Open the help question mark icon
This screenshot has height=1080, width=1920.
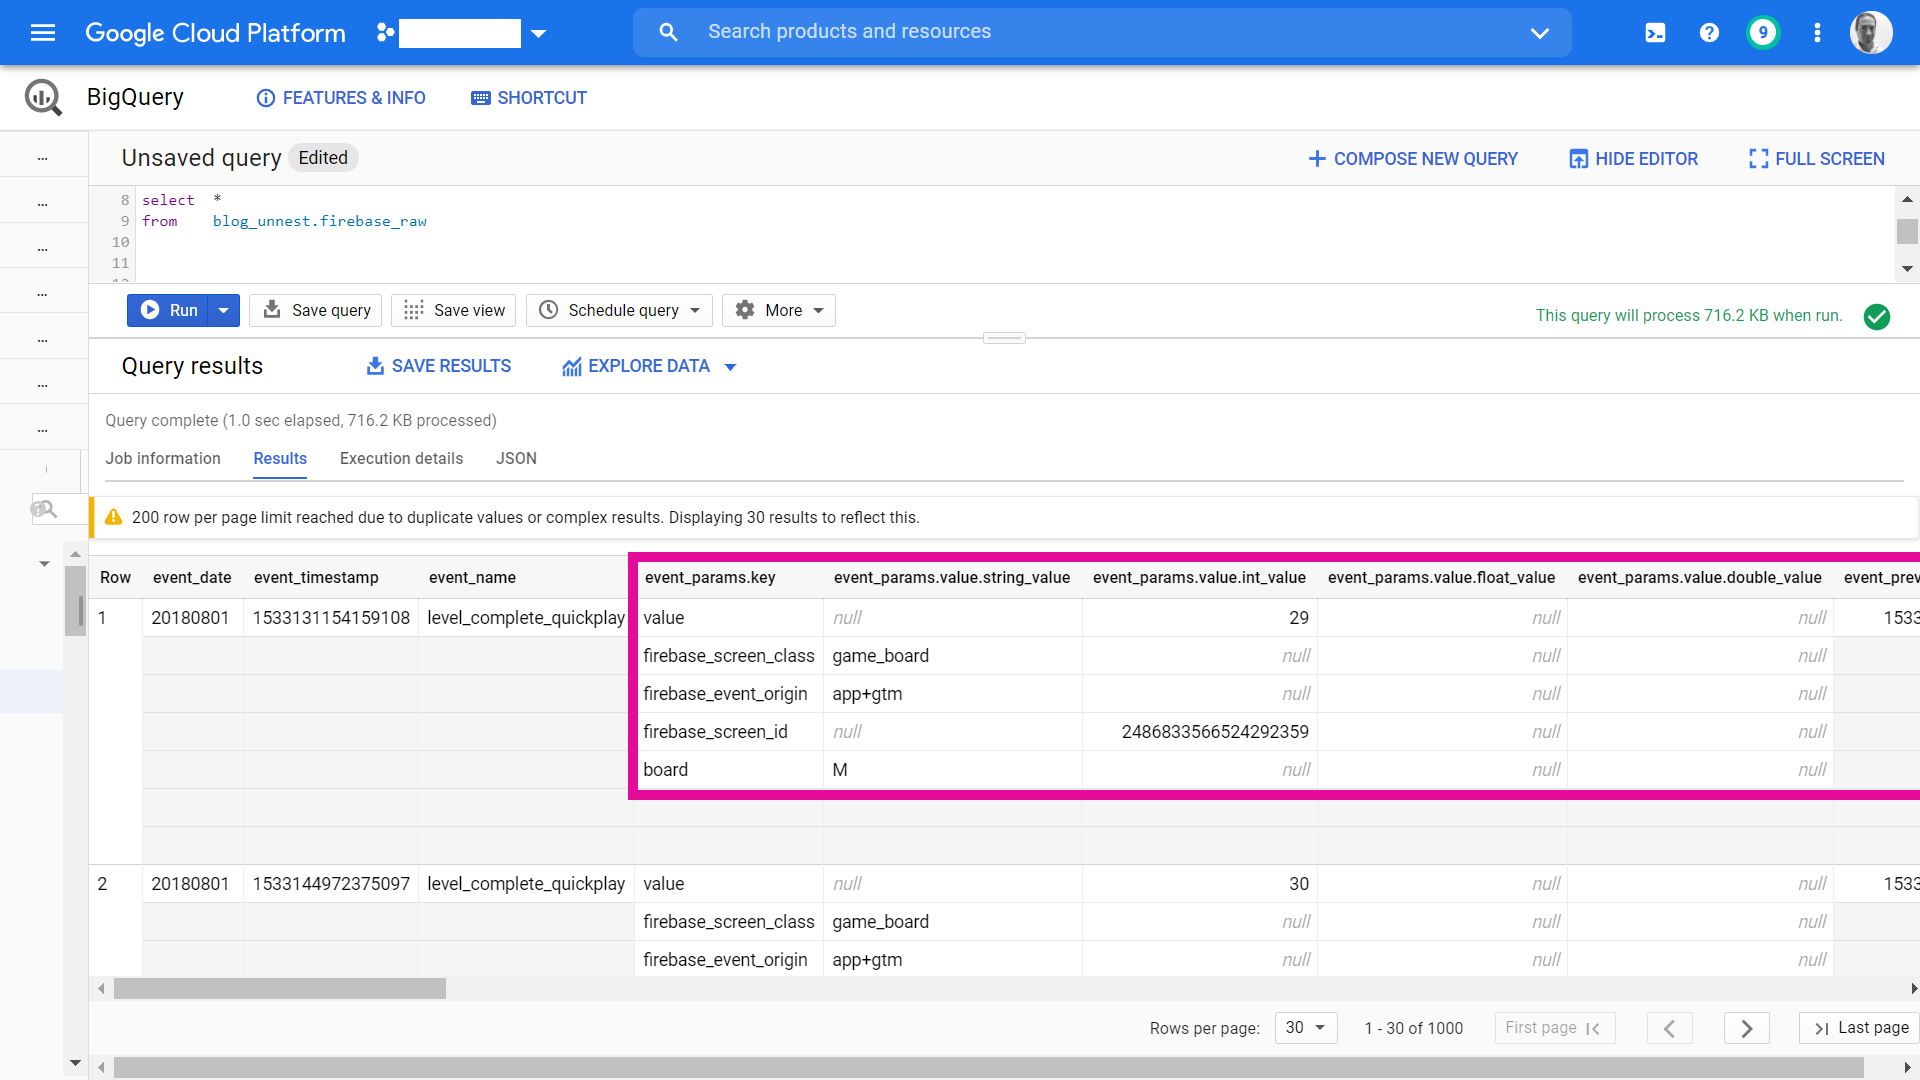[1709, 33]
